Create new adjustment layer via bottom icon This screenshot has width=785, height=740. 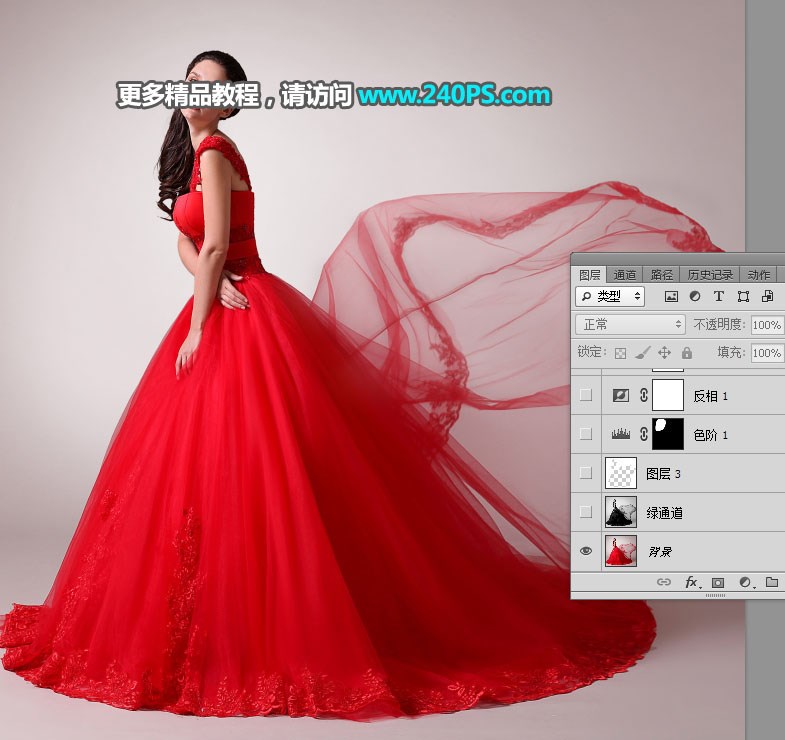point(746,582)
